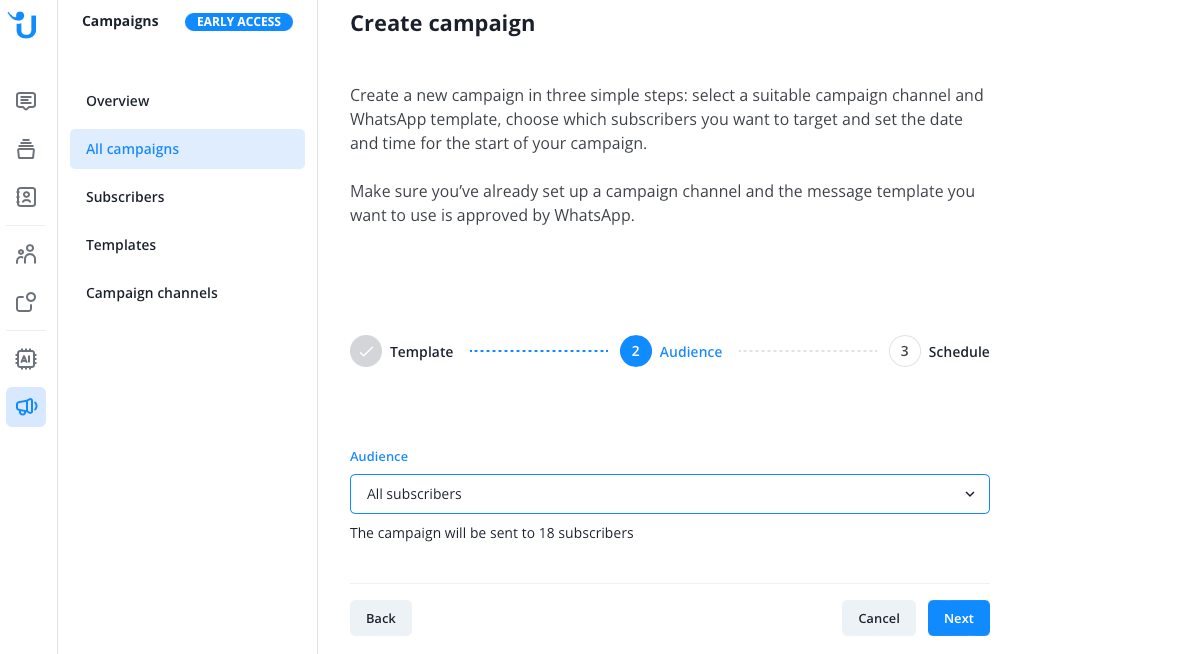This screenshot has height=654, width=1187.
Task: Open the AI chip icon
Action: point(26,358)
